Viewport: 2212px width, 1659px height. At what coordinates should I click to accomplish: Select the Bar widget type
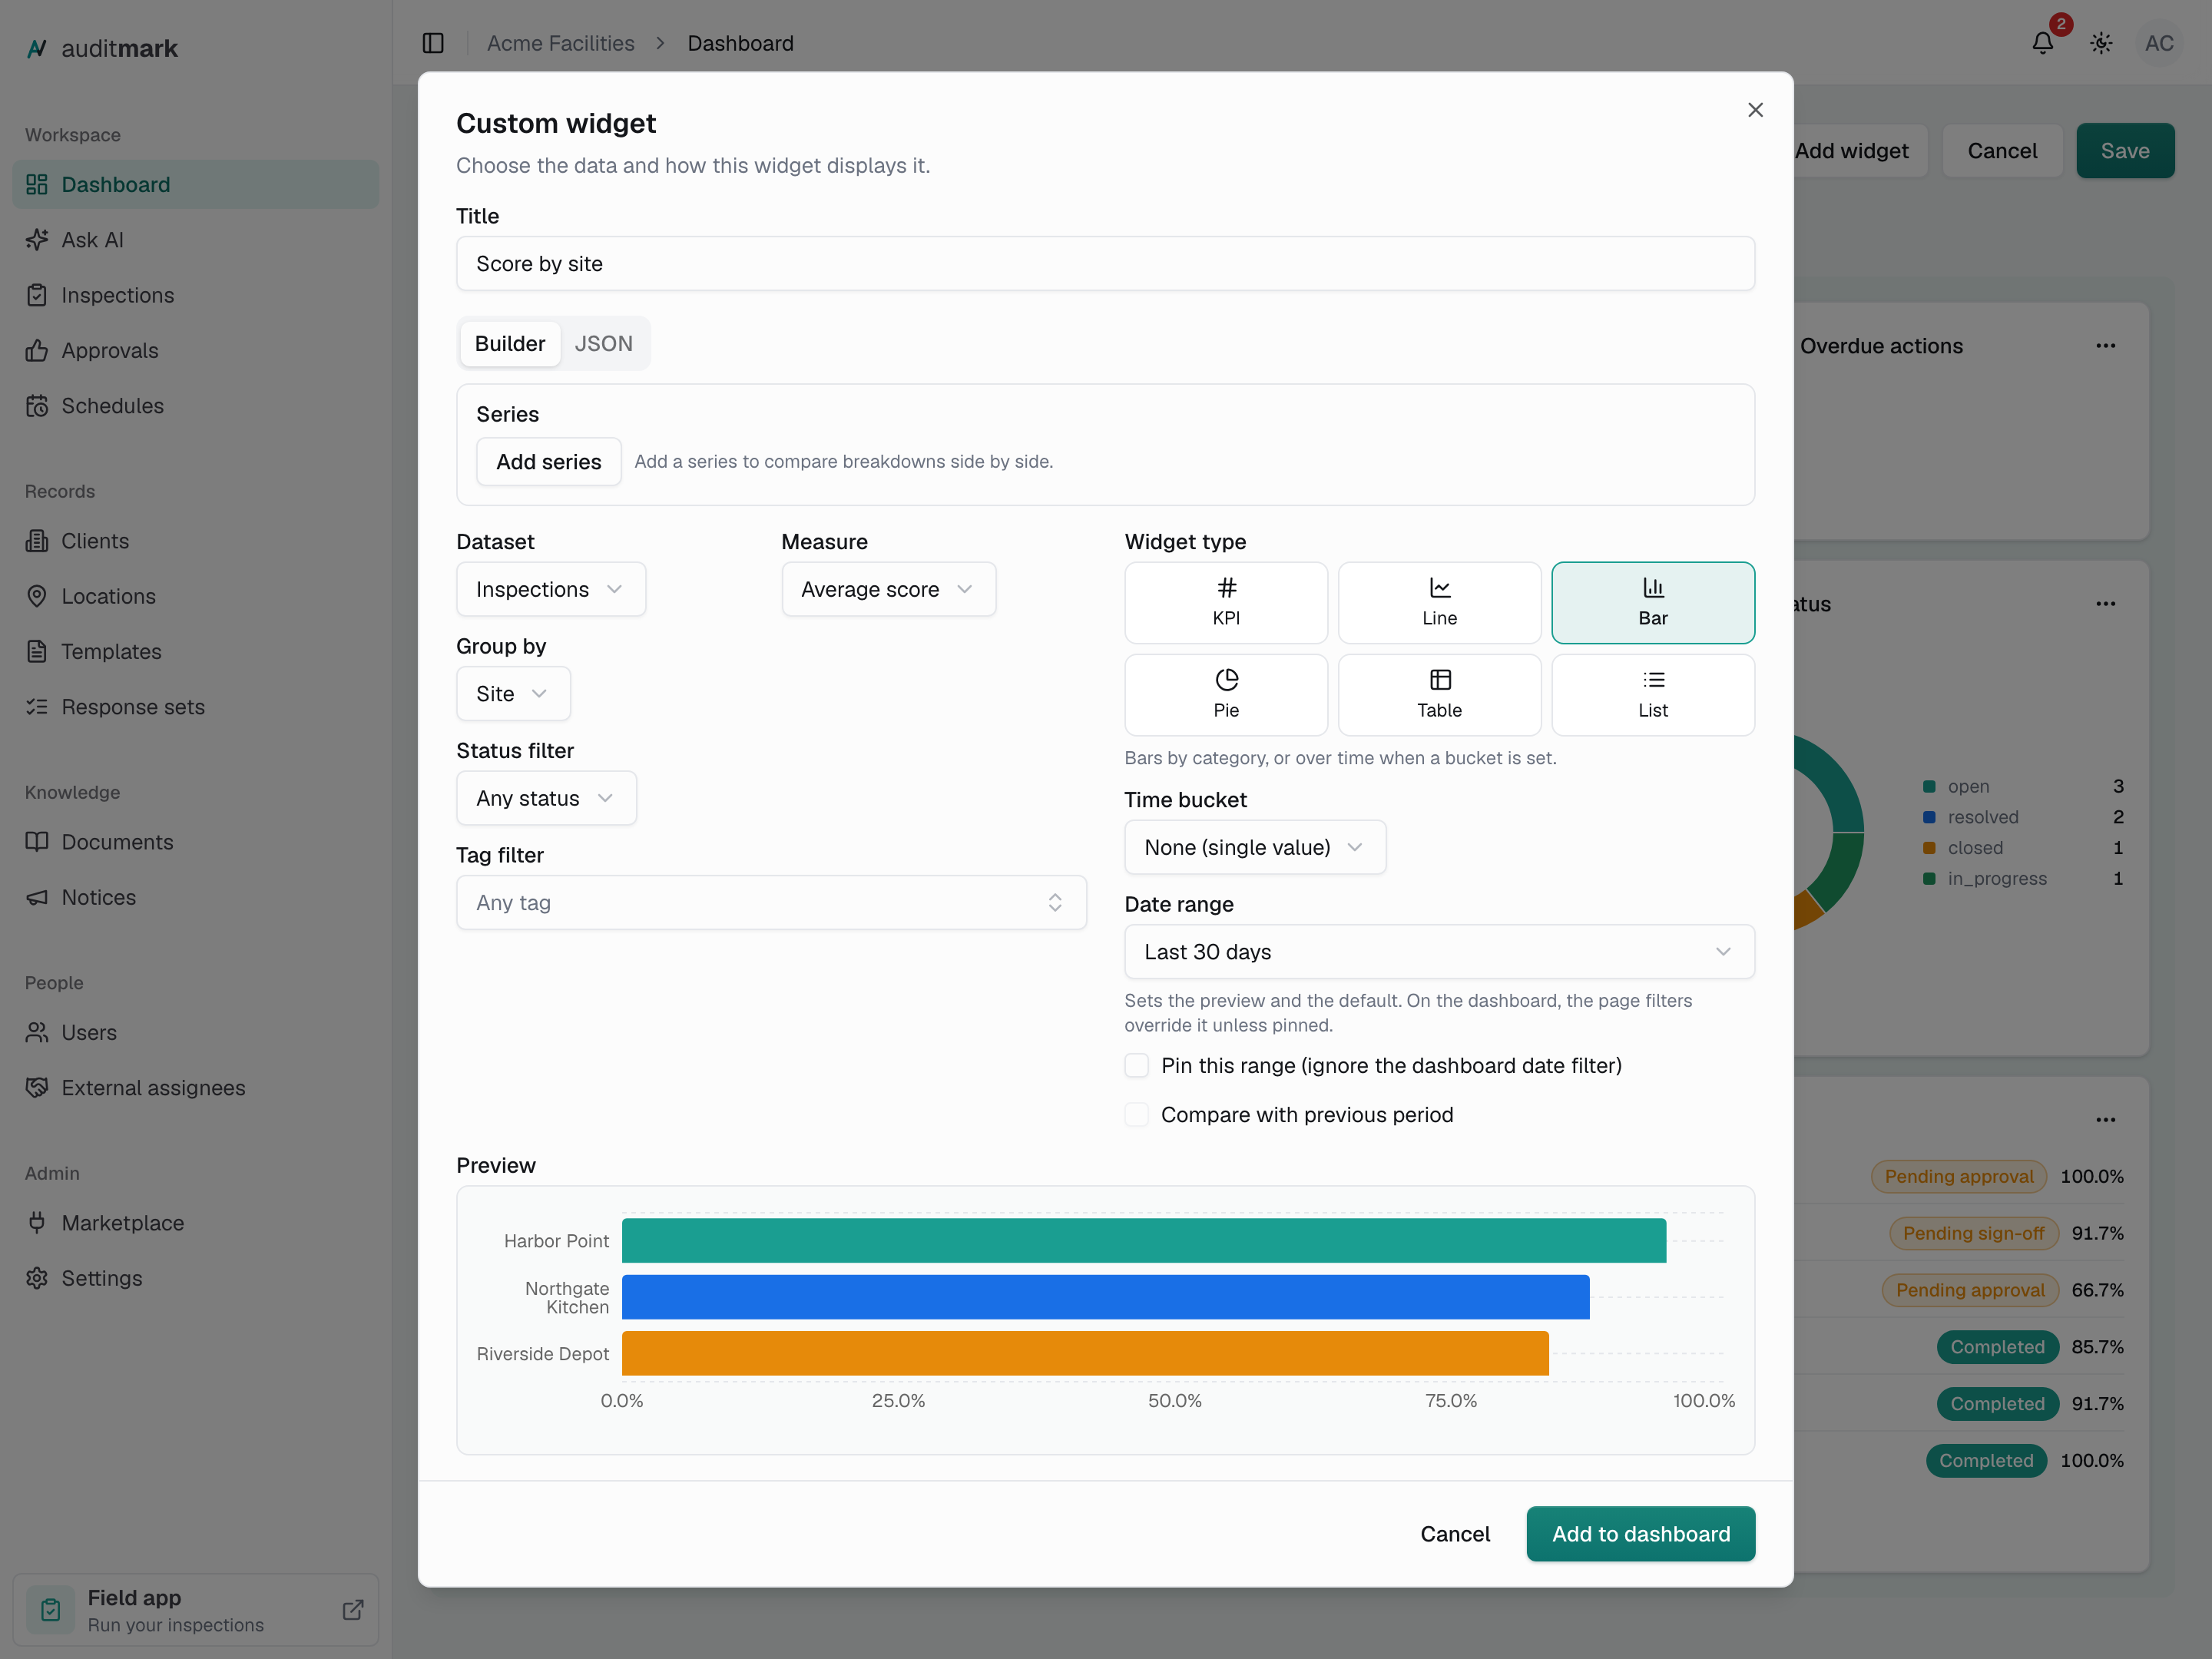(x=1652, y=602)
